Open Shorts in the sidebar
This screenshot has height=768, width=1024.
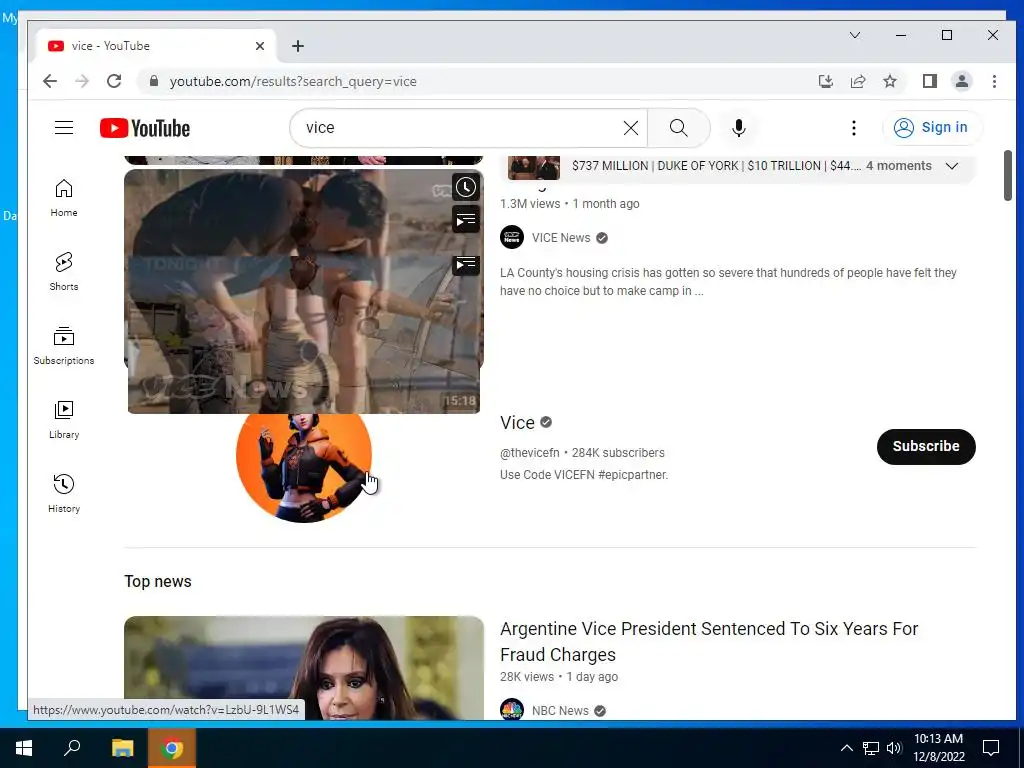pyautogui.click(x=64, y=272)
